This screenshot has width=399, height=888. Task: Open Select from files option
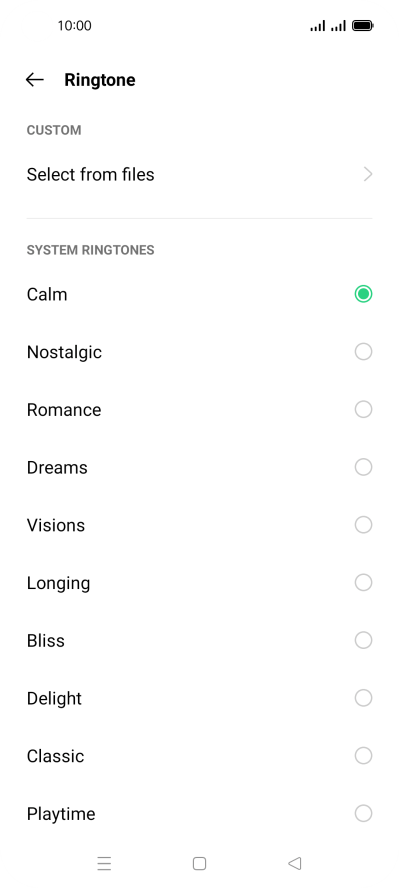click(x=199, y=174)
